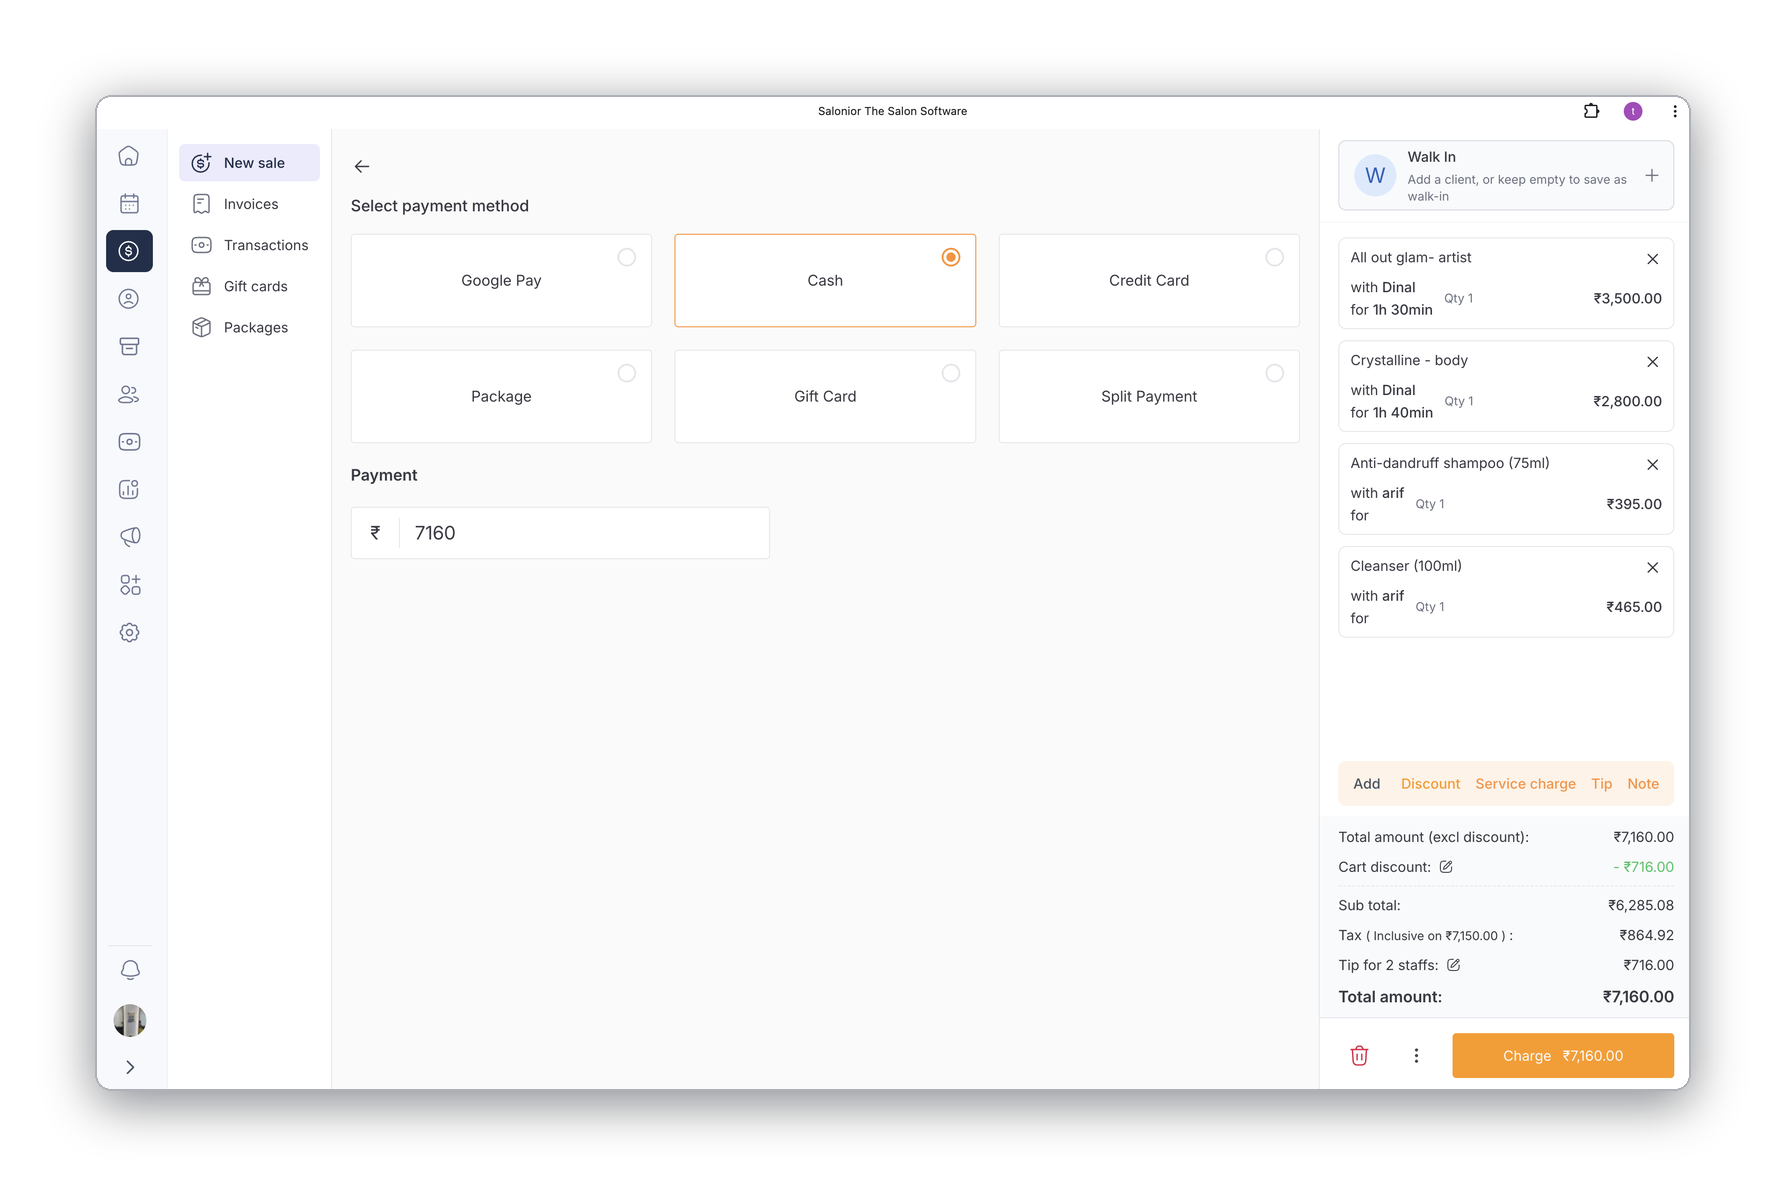Open Transactions menu item
This screenshot has width=1786, height=1186.
coord(249,245)
